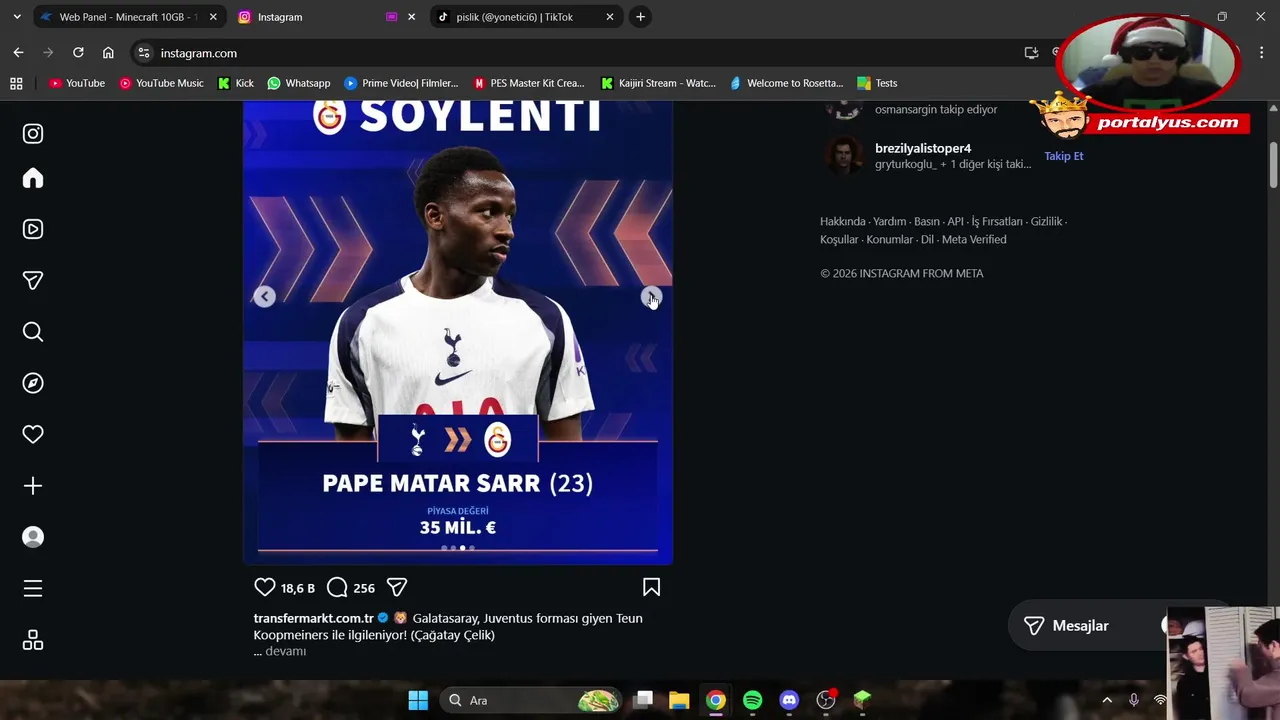Go to next carousel image
Viewport: 1280px width, 720px height.
[651, 297]
